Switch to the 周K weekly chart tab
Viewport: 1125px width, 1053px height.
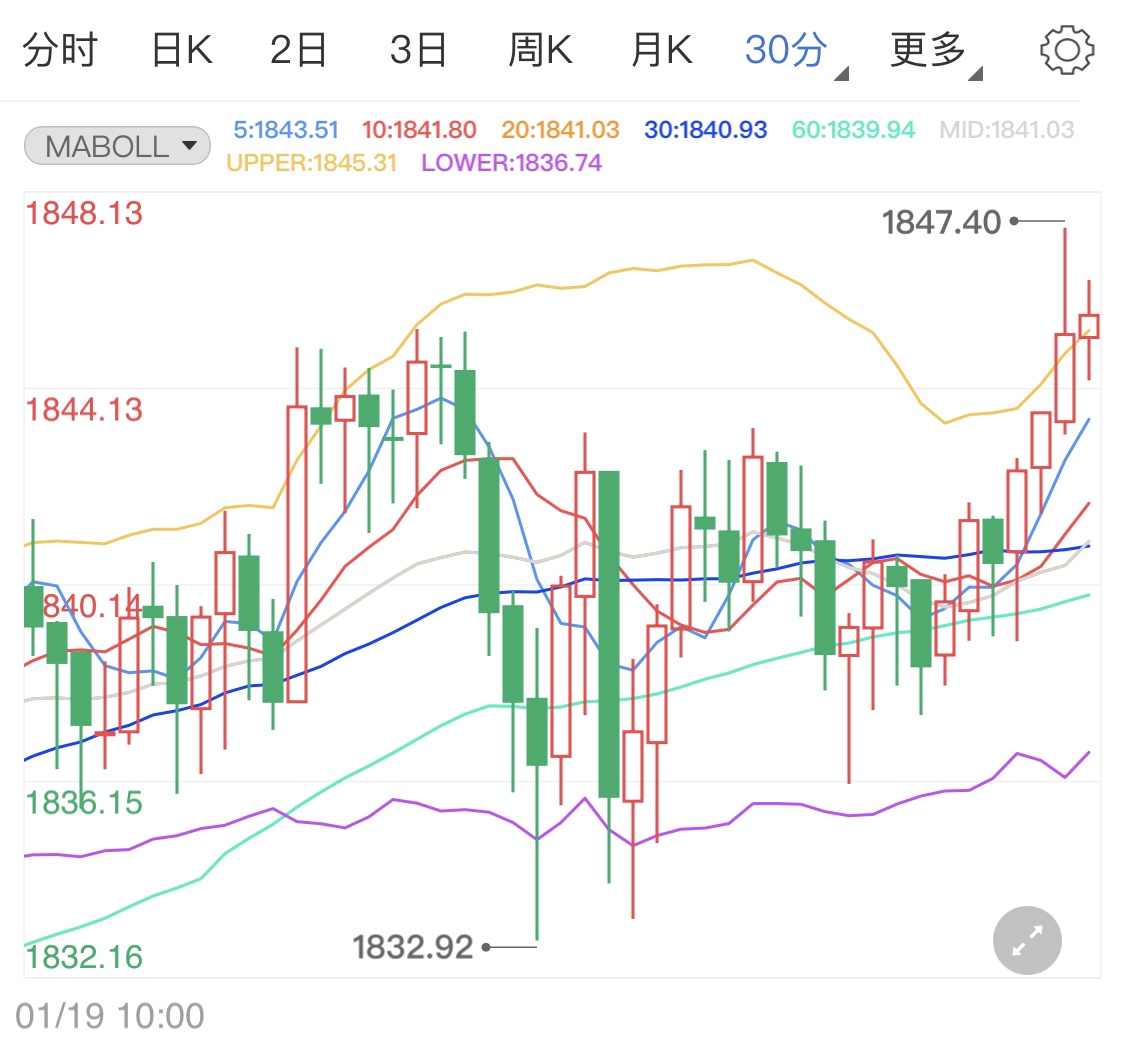point(540,49)
